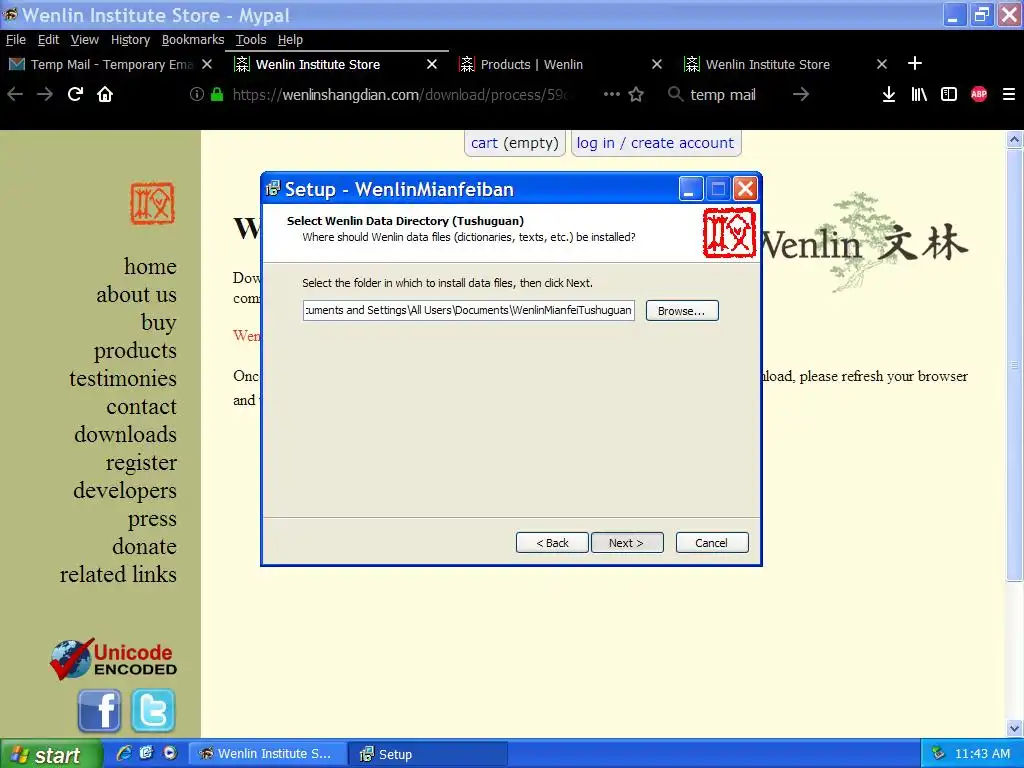Open about us in the sidebar
This screenshot has height=768, width=1024.
point(136,295)
